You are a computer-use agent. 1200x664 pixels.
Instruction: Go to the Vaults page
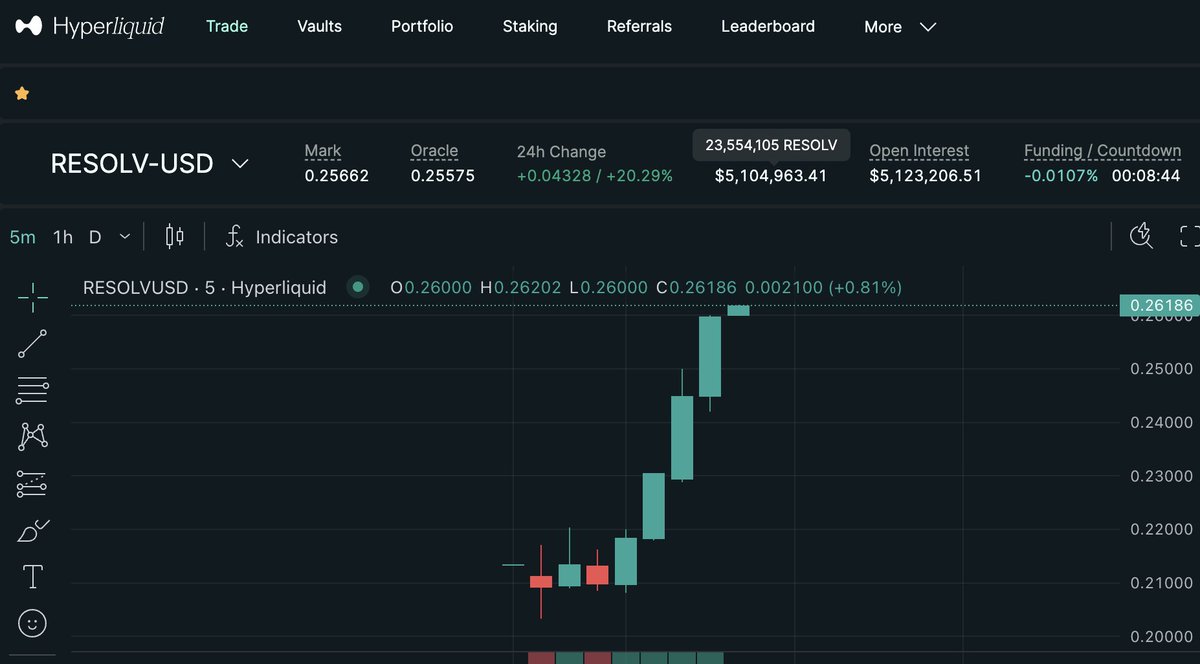click(319, 26)
